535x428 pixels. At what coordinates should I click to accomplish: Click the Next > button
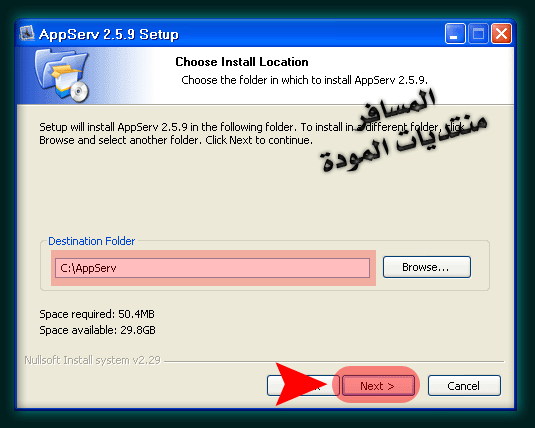coord(378,386)
